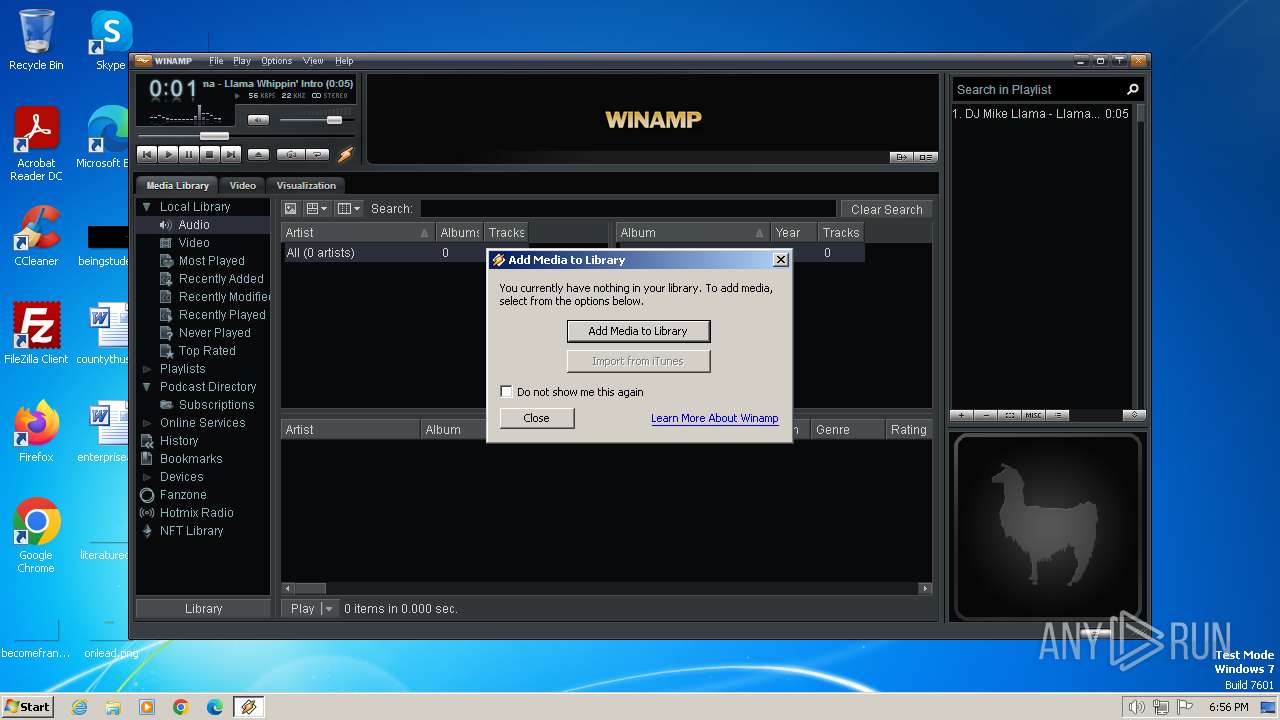
Task: Open the pane layout dropdown beside Search
Action: (317, 209)
